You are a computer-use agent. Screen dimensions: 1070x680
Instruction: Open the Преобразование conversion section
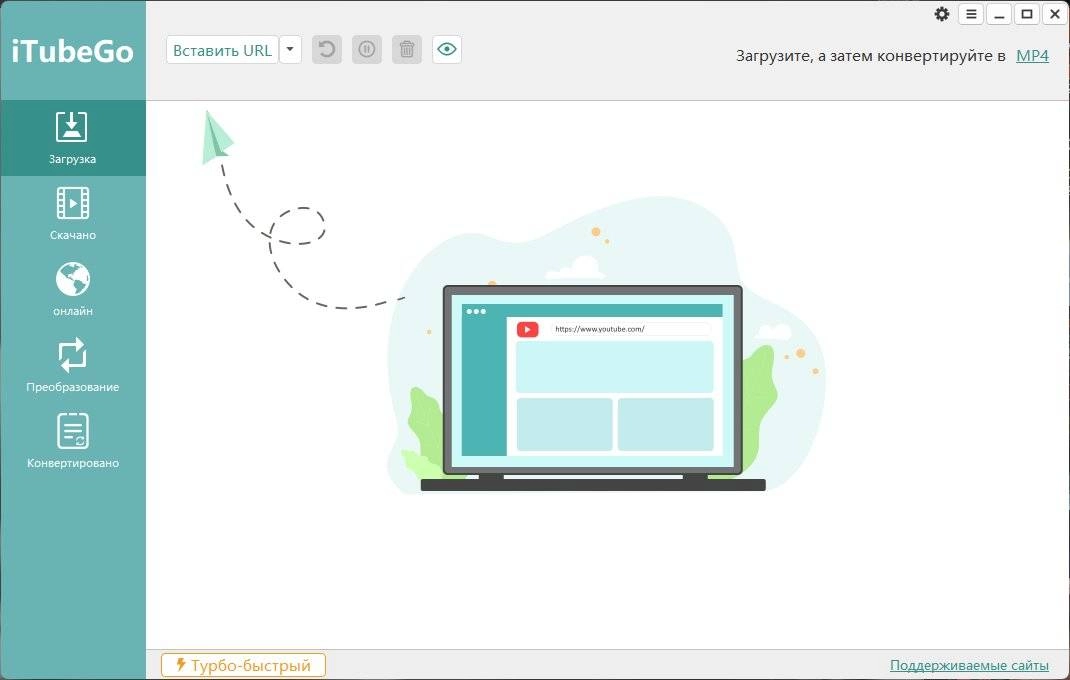72,365
